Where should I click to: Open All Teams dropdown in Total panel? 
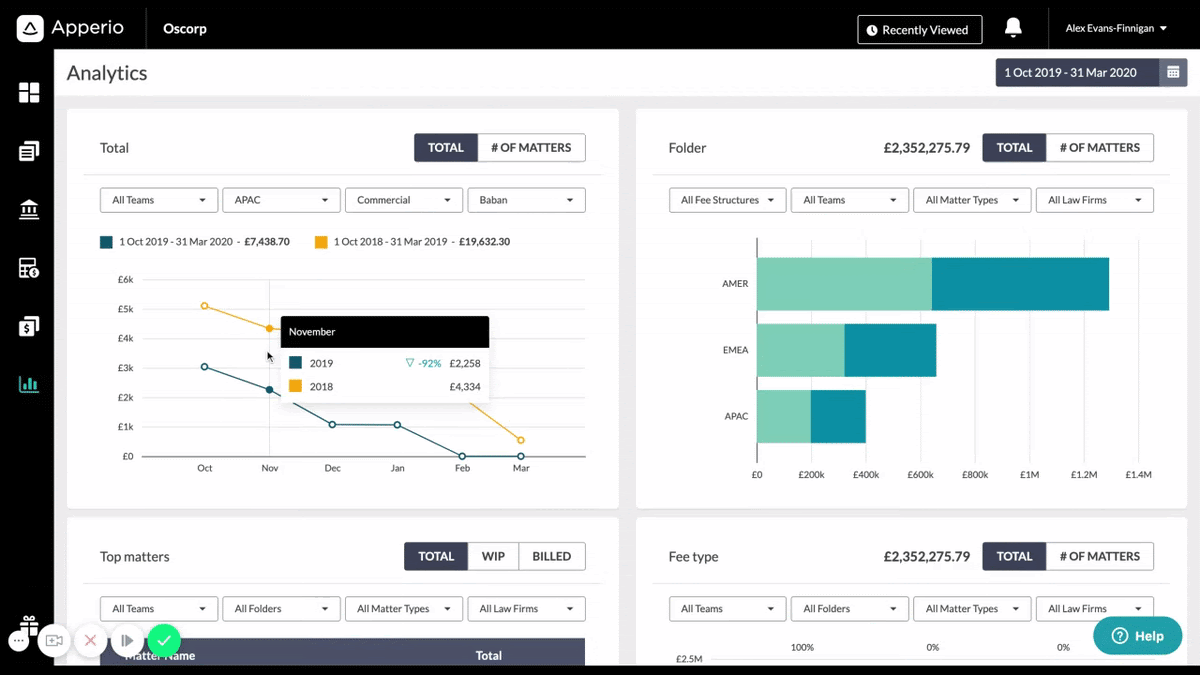pyautogui.click(x=159, y=200)
